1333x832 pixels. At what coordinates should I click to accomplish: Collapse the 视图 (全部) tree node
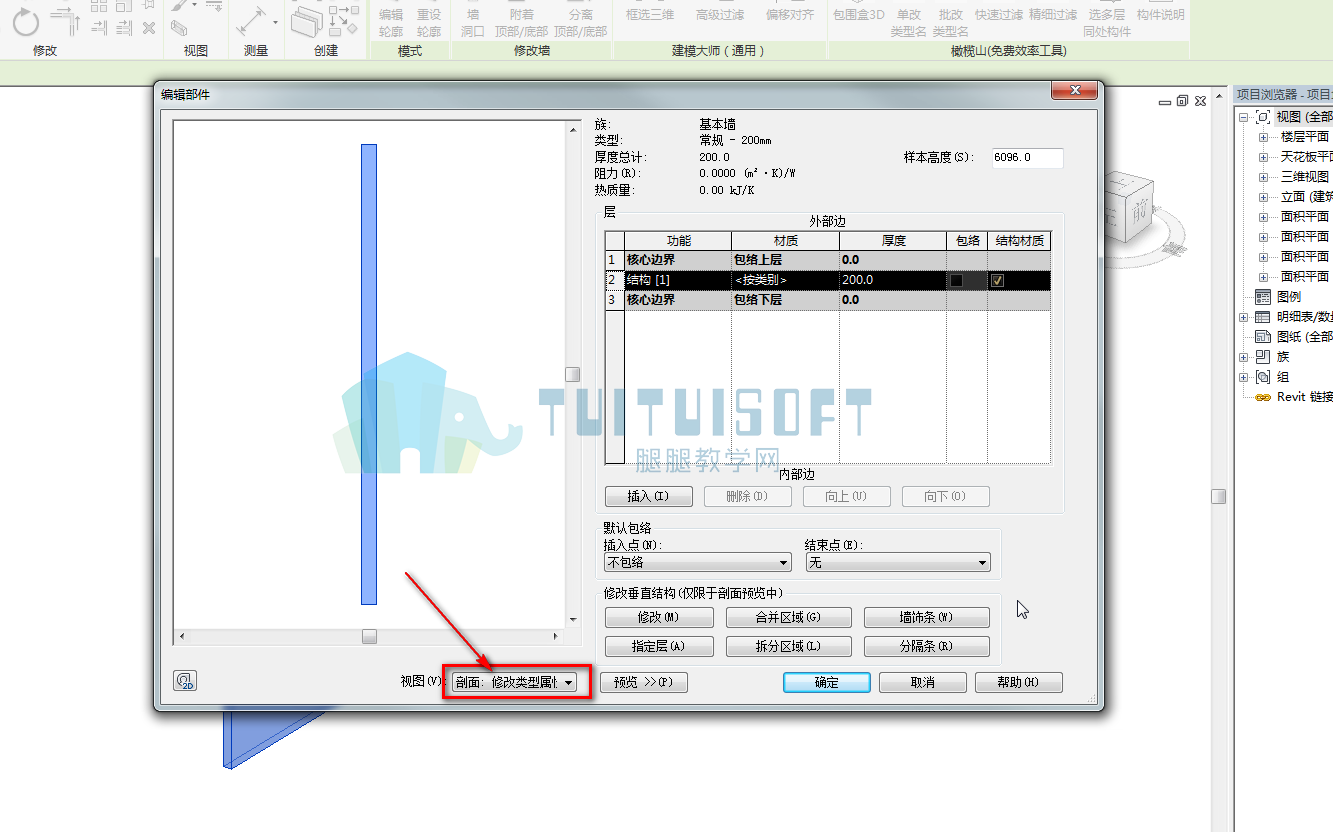point(1243,117)
